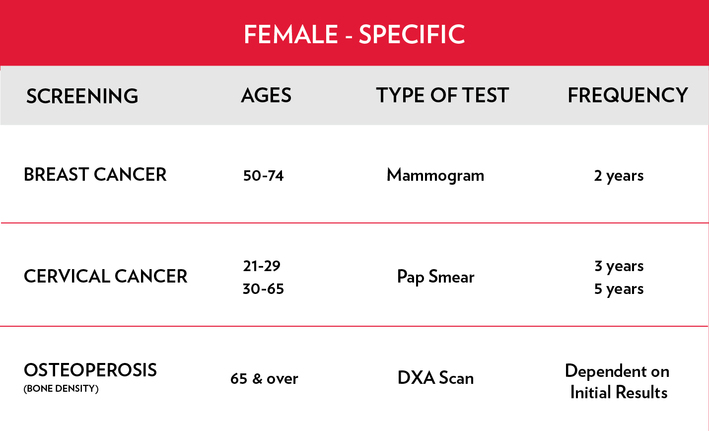Select the FREQUENCY column header
Image resolution: width=709 pixels, height=431 pixels.
628,96
